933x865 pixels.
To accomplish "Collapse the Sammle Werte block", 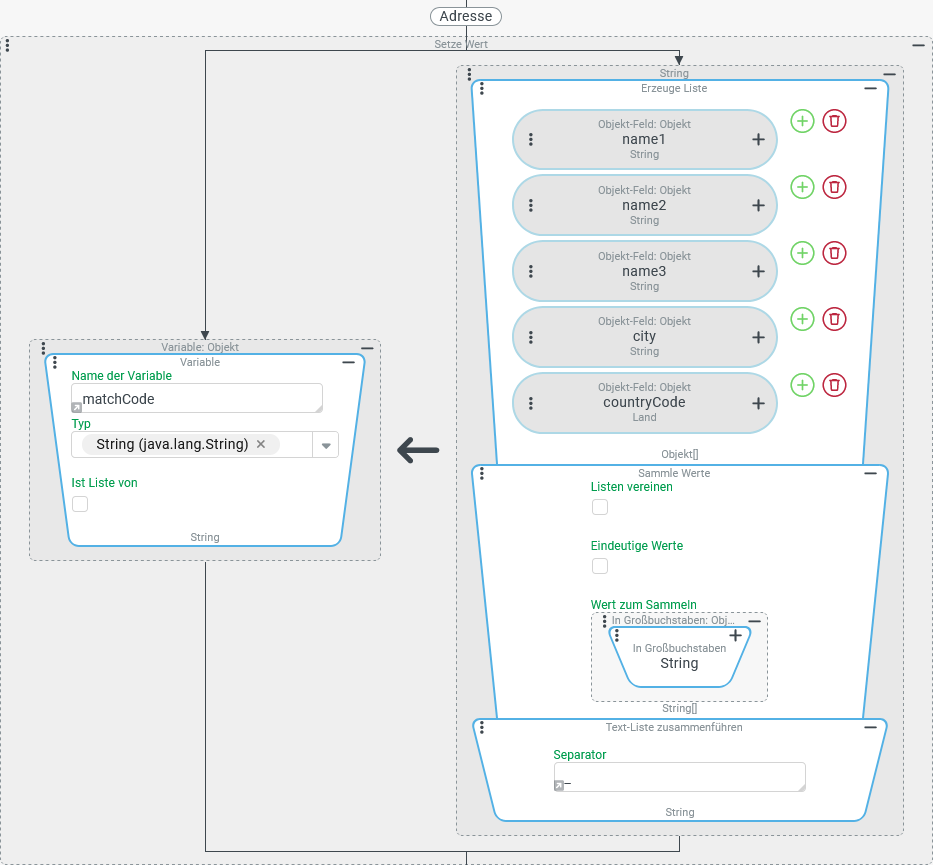I will [x=870, y=473].
